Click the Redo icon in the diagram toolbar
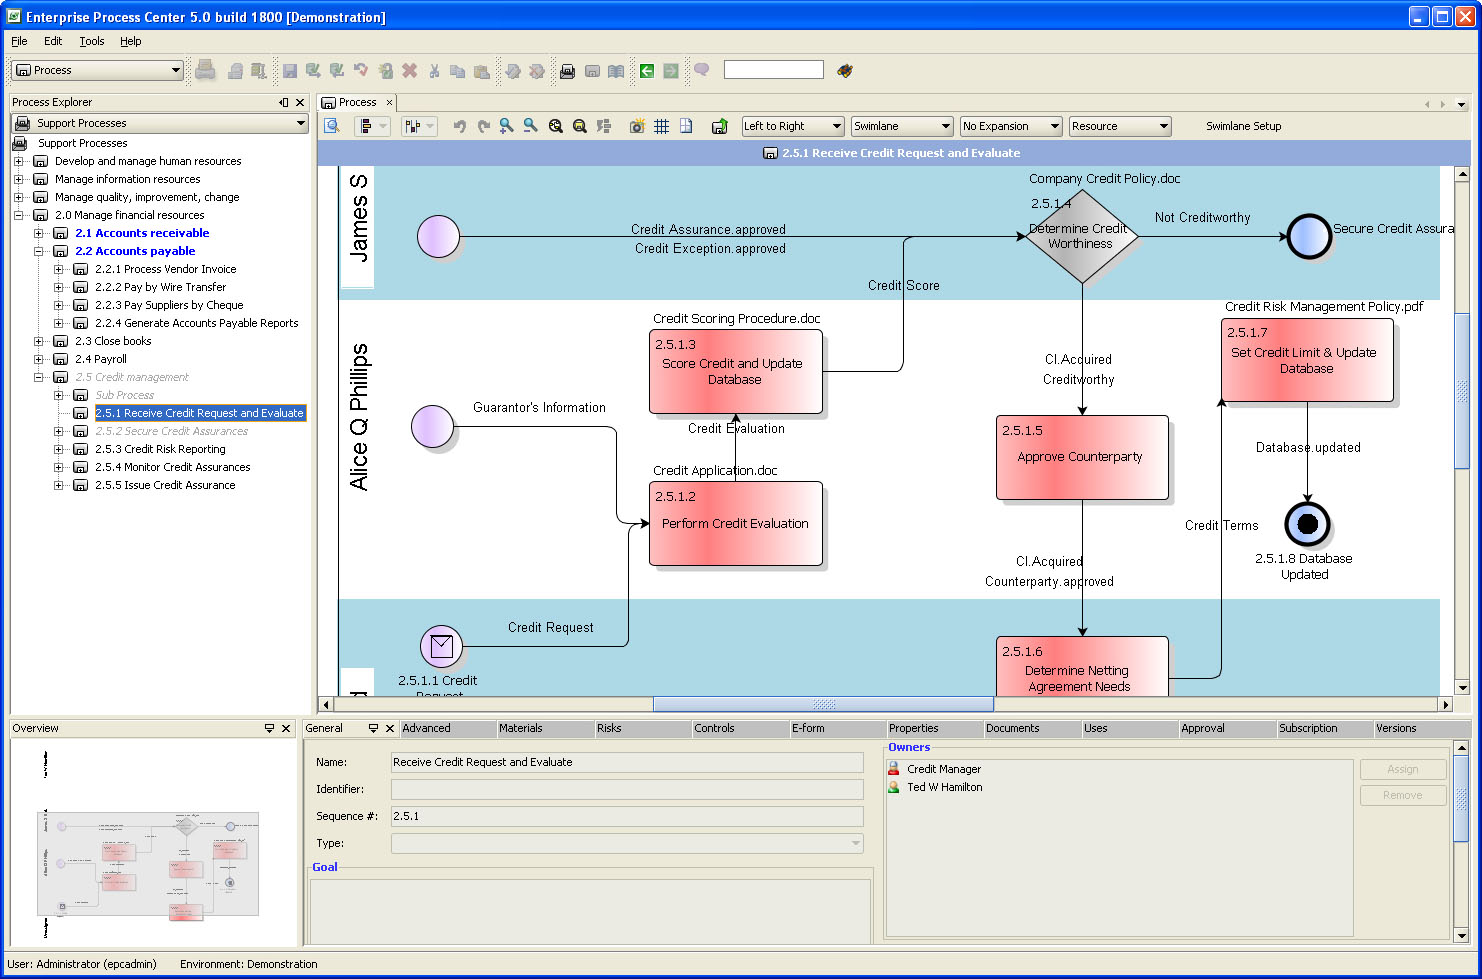 pyautogui.click(x=483, y=125)
